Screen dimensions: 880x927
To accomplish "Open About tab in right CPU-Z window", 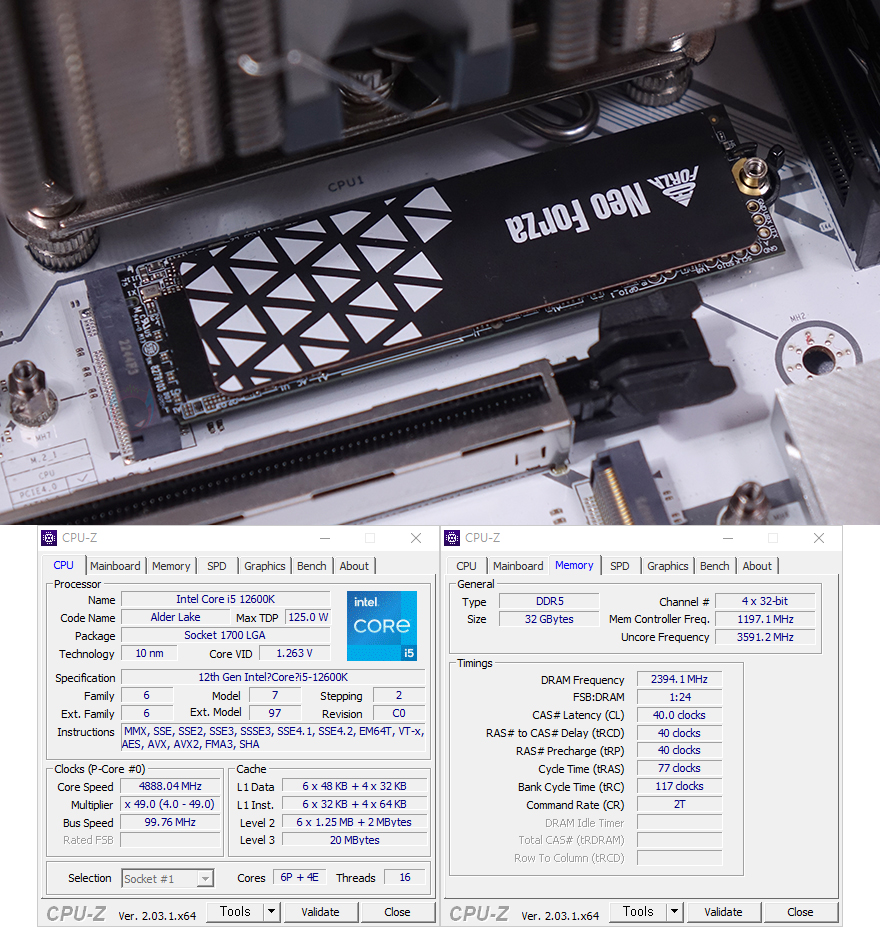I will pos(757,566).
